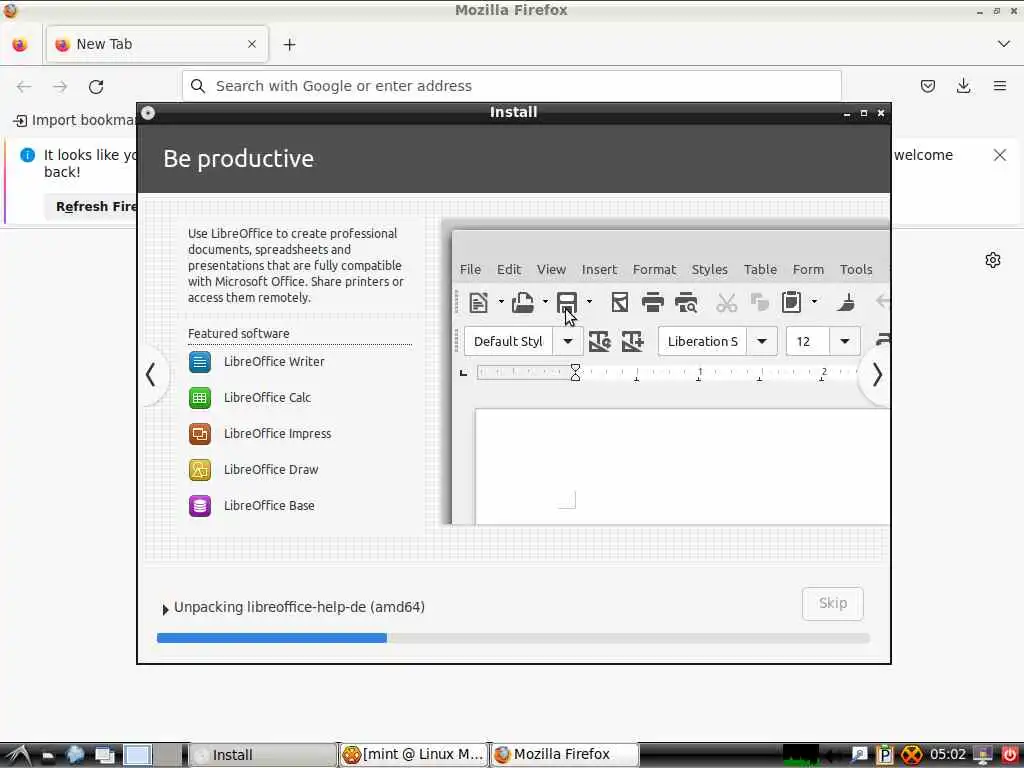Switch to Mozilla Firefox taskbar entry
Viewport: 1024px width, 768px height.
coord(564,755)
